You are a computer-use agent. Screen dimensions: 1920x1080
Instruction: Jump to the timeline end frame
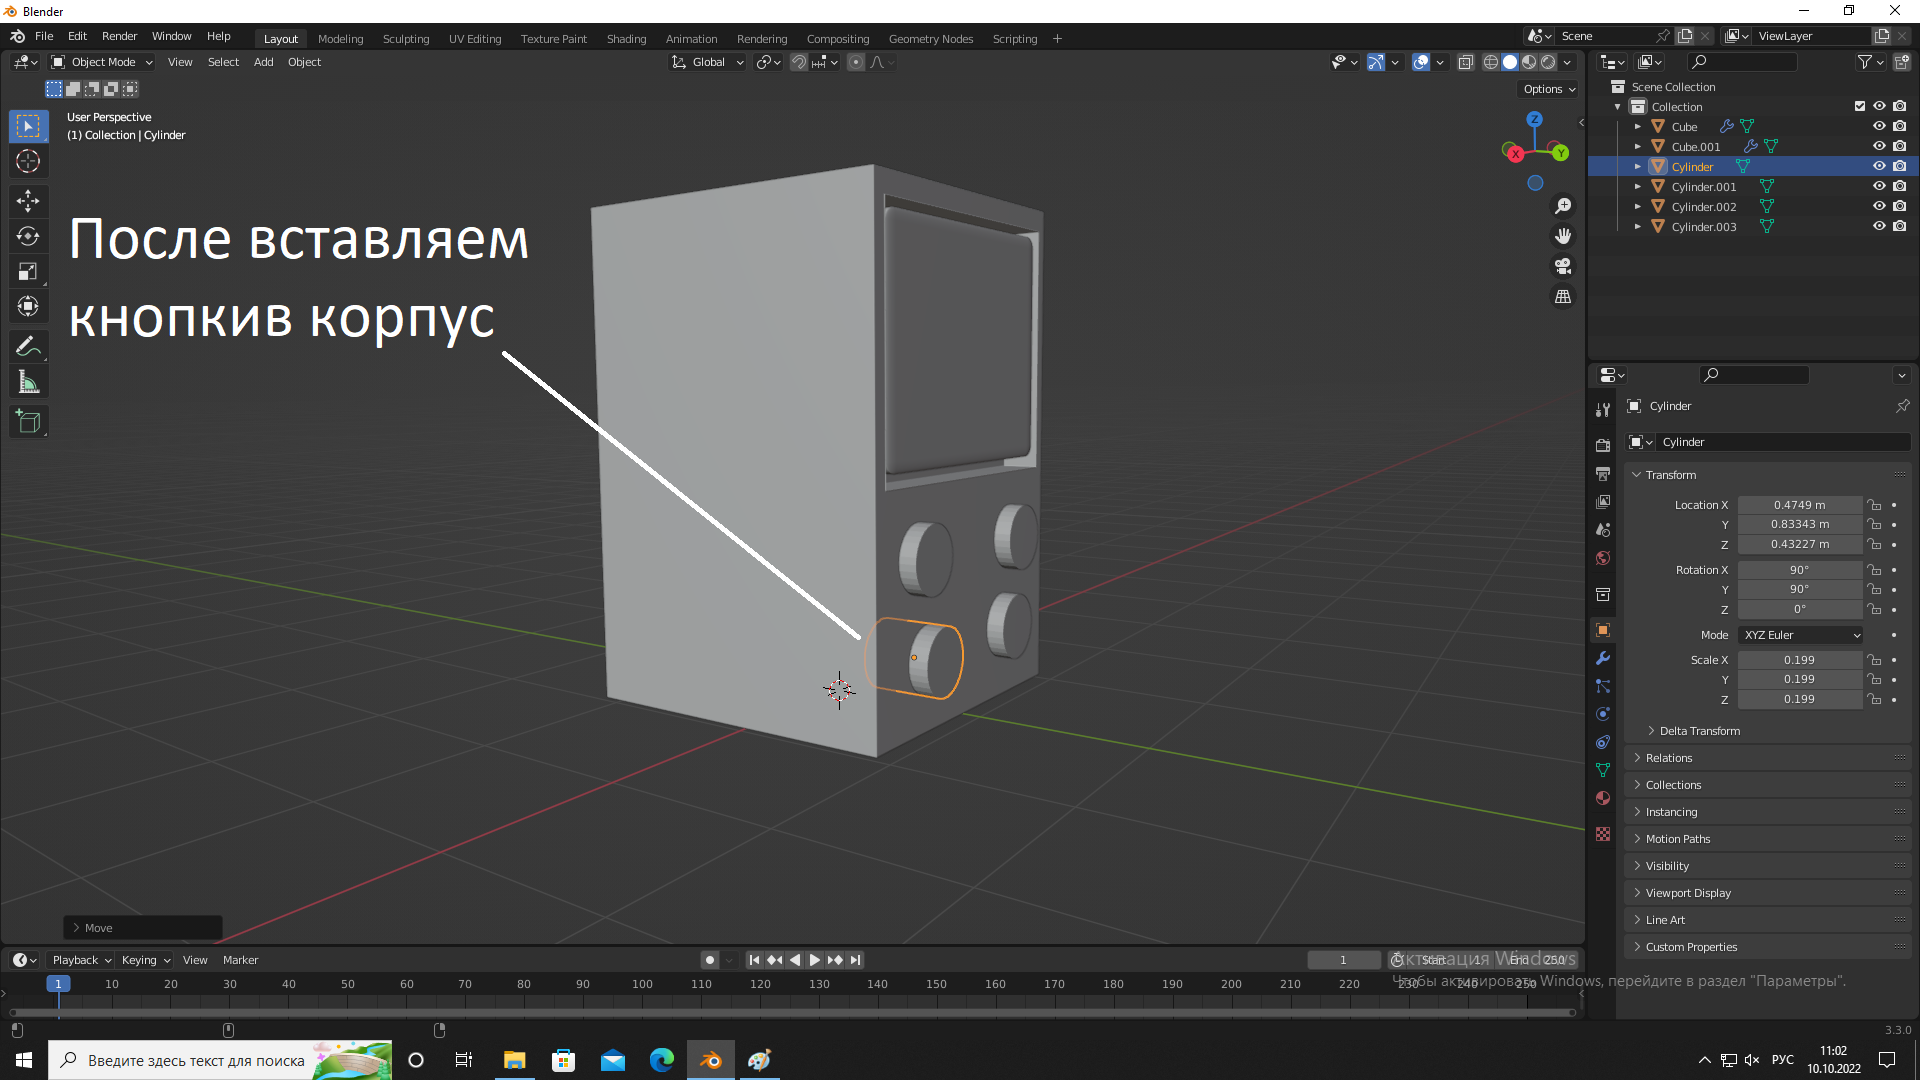click(855, 960)
